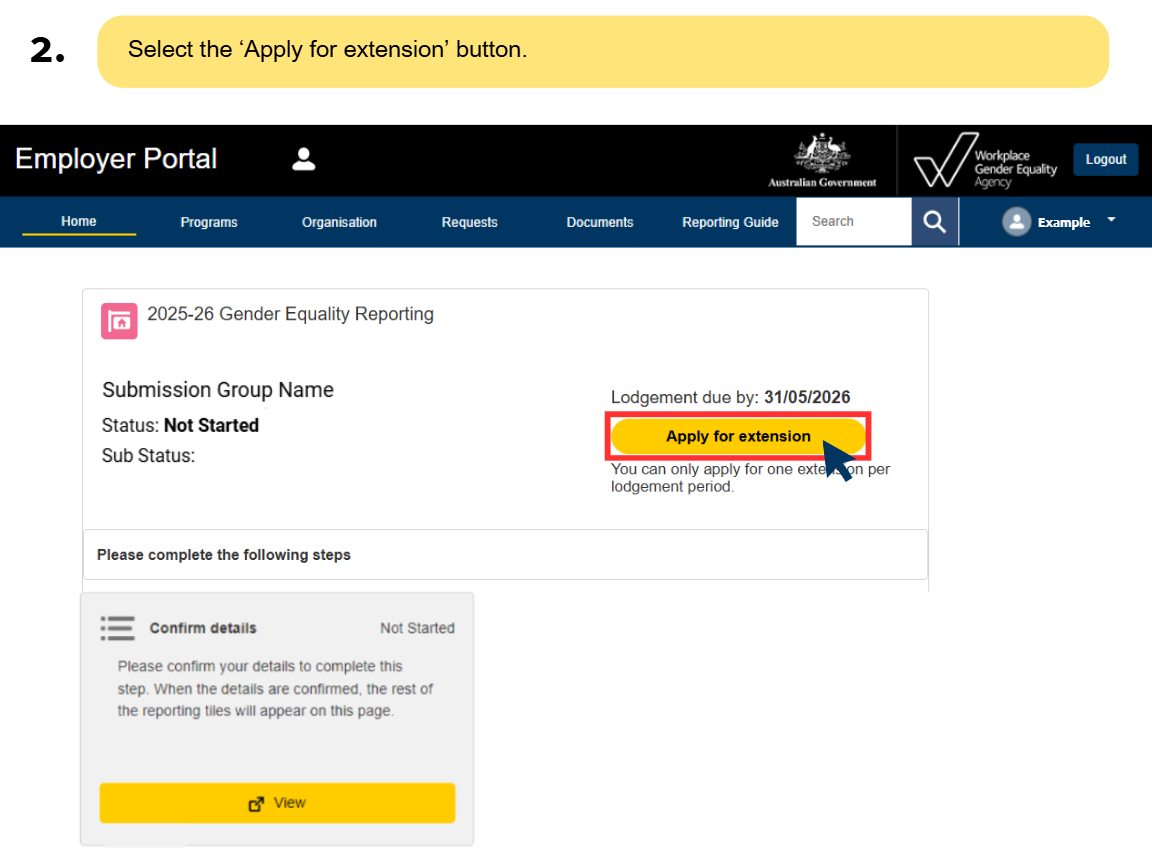Click the Example account avatar icon
Viewport: 1152px width, 859px height.
(x=1017, y=222)
